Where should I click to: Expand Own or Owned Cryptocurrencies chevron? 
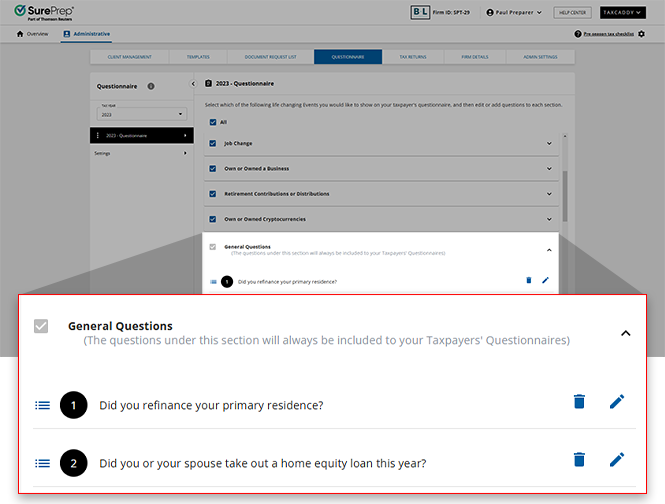point(549,219)
